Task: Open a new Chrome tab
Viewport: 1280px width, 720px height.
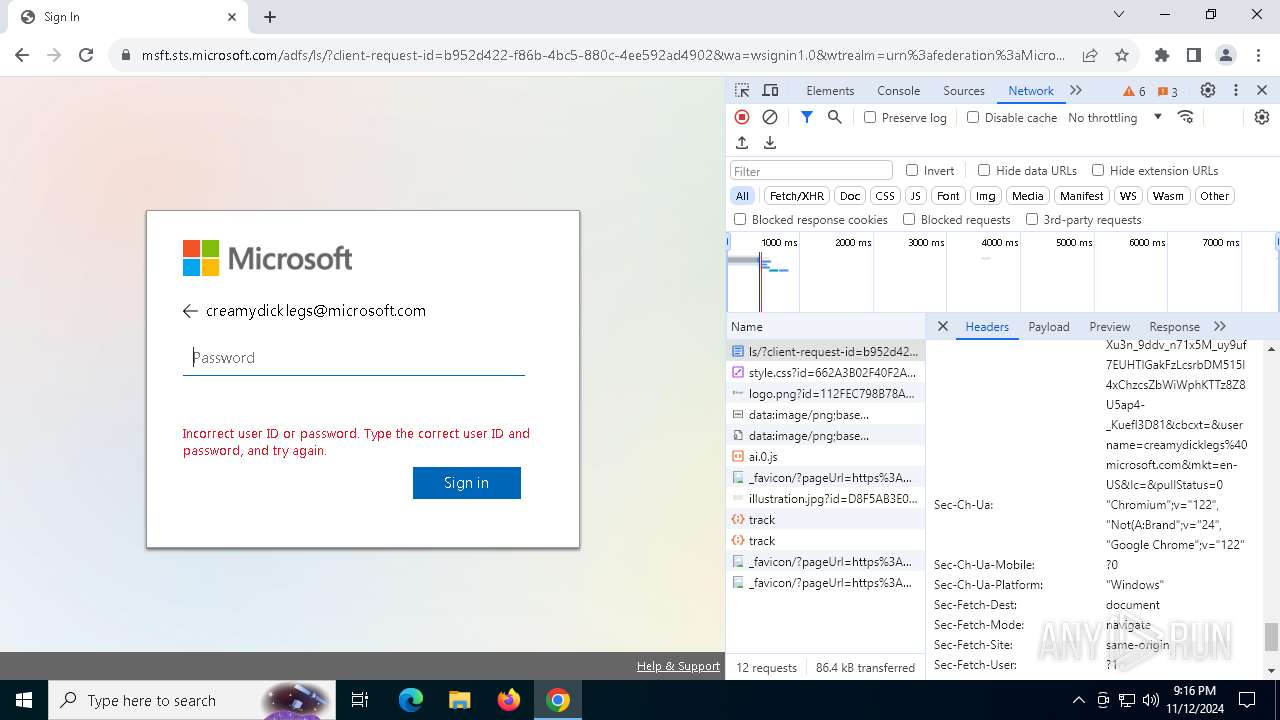Action: coord(270,17)
